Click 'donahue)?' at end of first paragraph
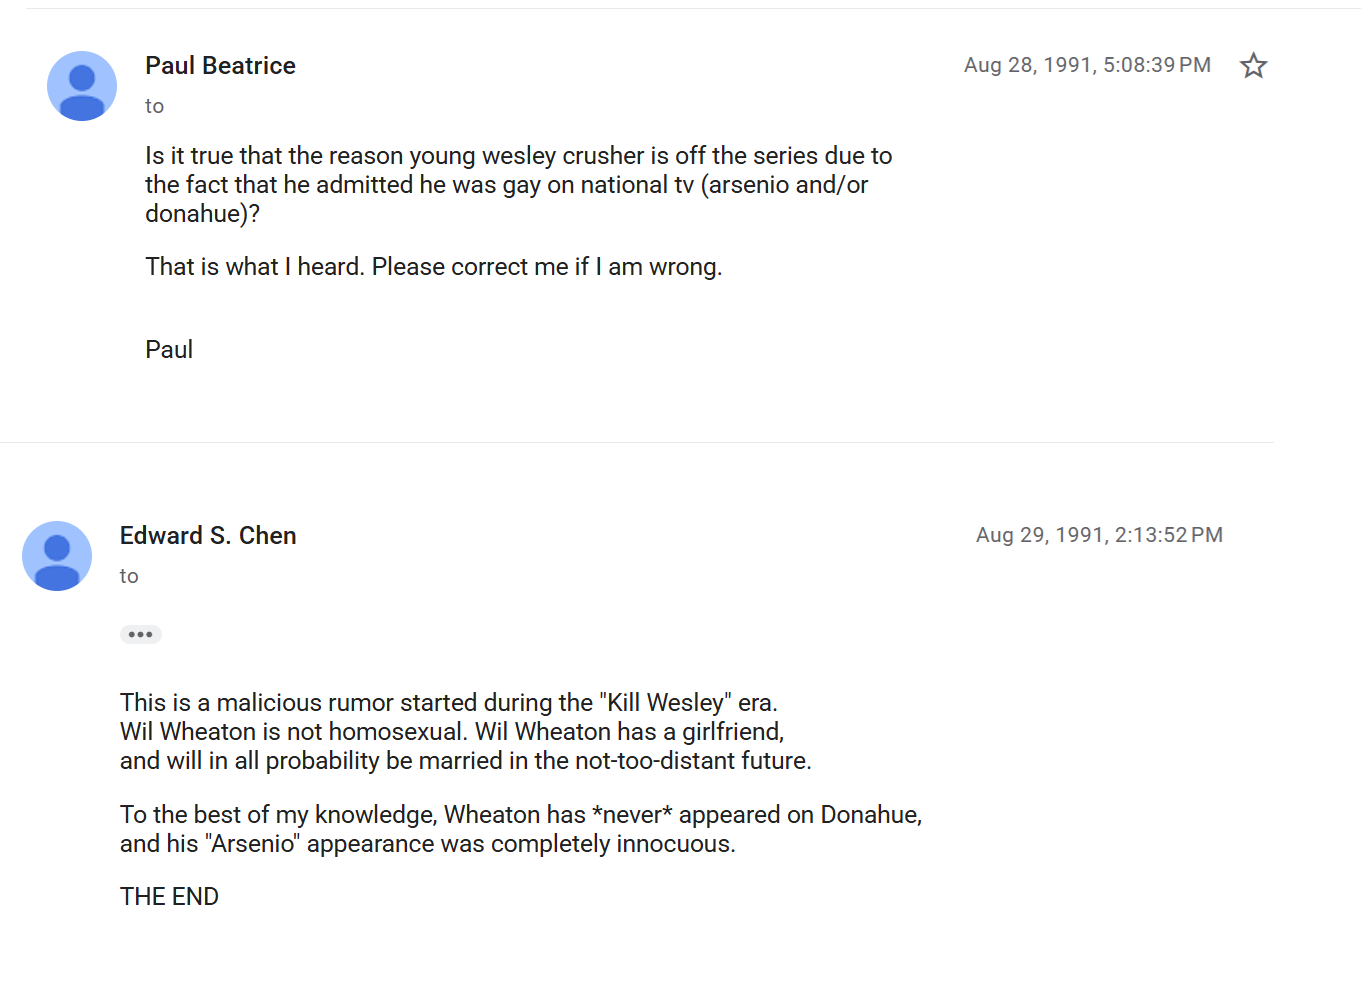Screen dimensions: 1361x1001 point(202,214)
